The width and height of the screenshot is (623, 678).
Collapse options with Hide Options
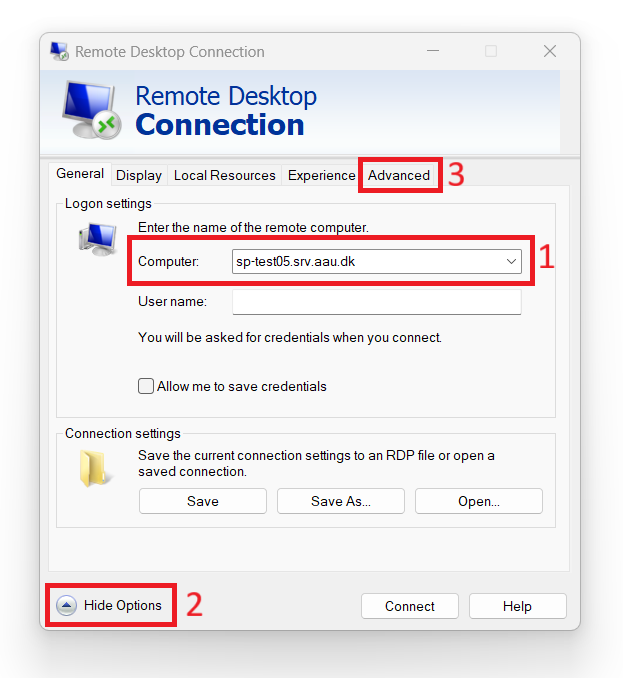click(110, 605)
